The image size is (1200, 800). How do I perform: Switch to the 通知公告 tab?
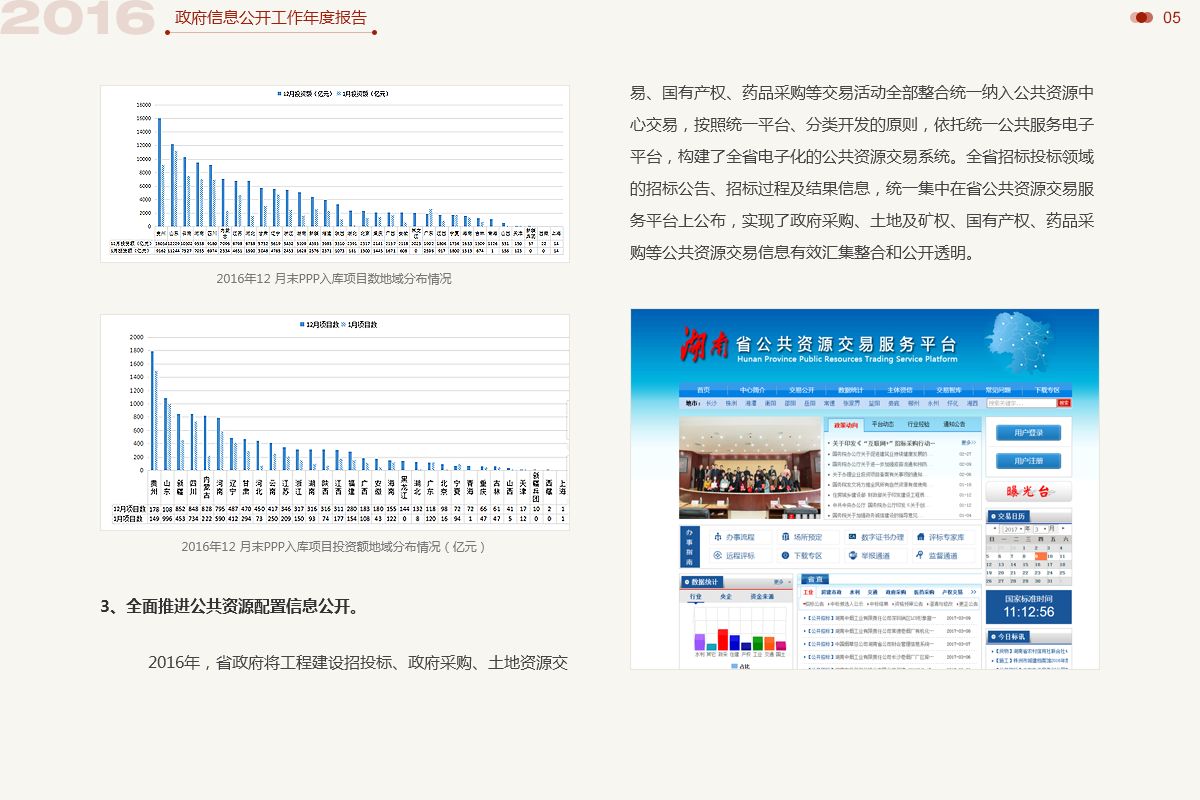(x=954, y=425)
